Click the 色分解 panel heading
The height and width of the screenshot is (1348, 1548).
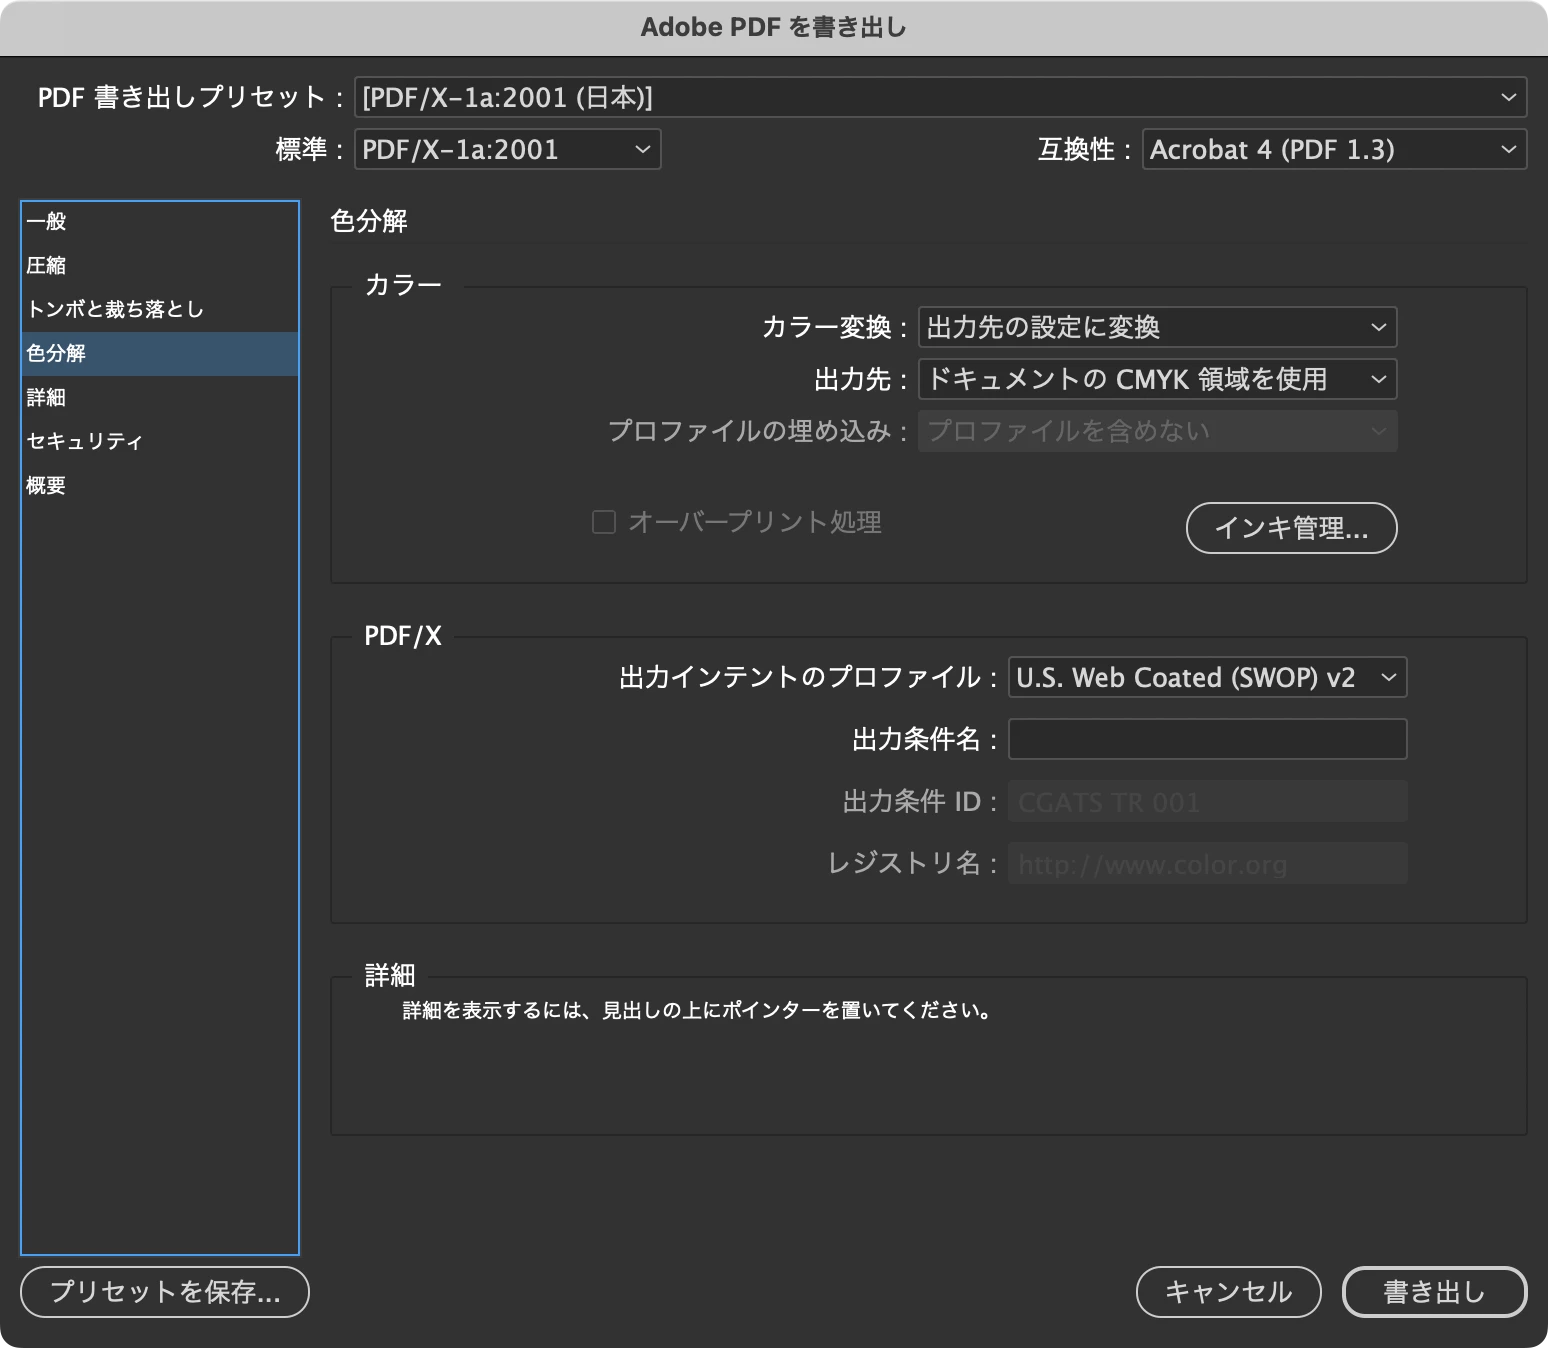coord(369,221)
